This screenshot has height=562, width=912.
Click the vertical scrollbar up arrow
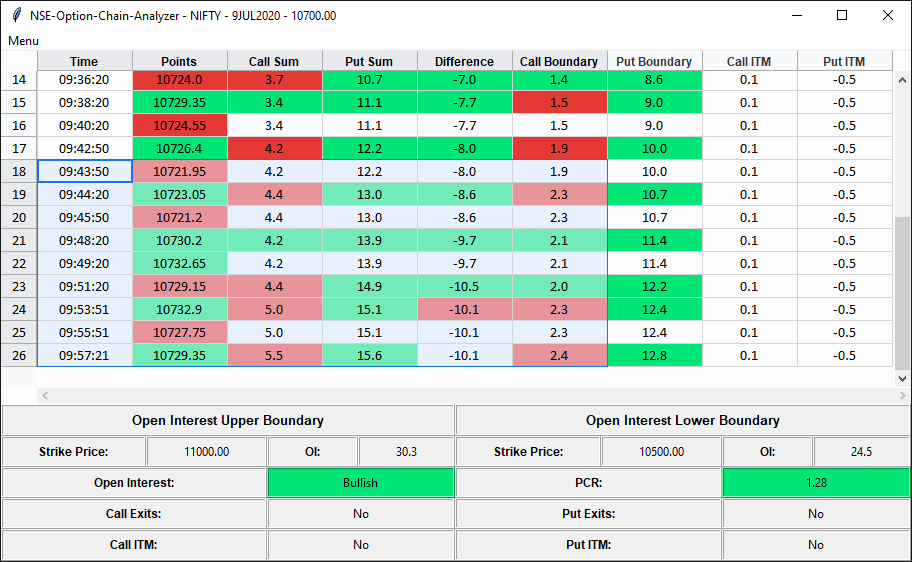point(902,80)
